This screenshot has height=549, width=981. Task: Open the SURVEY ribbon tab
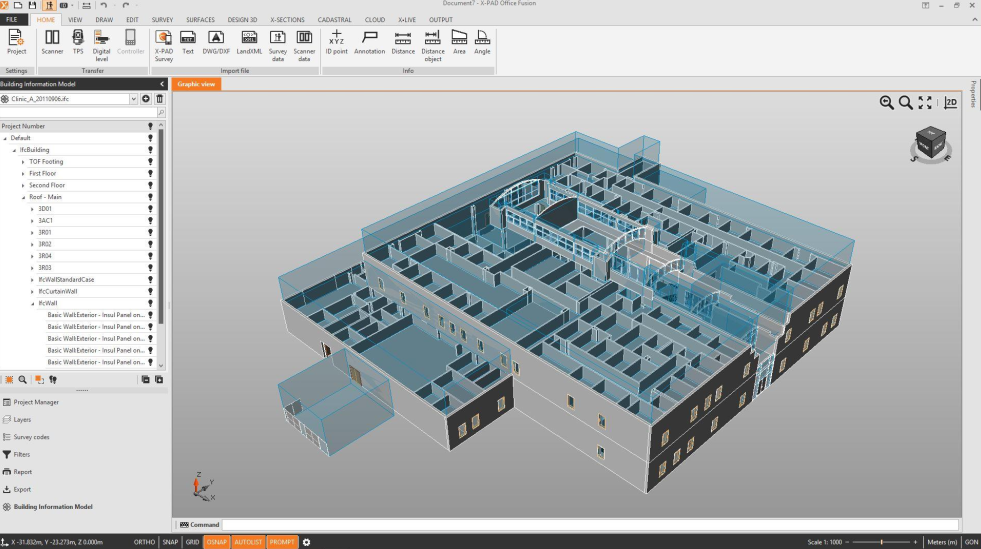coord(162,19)
